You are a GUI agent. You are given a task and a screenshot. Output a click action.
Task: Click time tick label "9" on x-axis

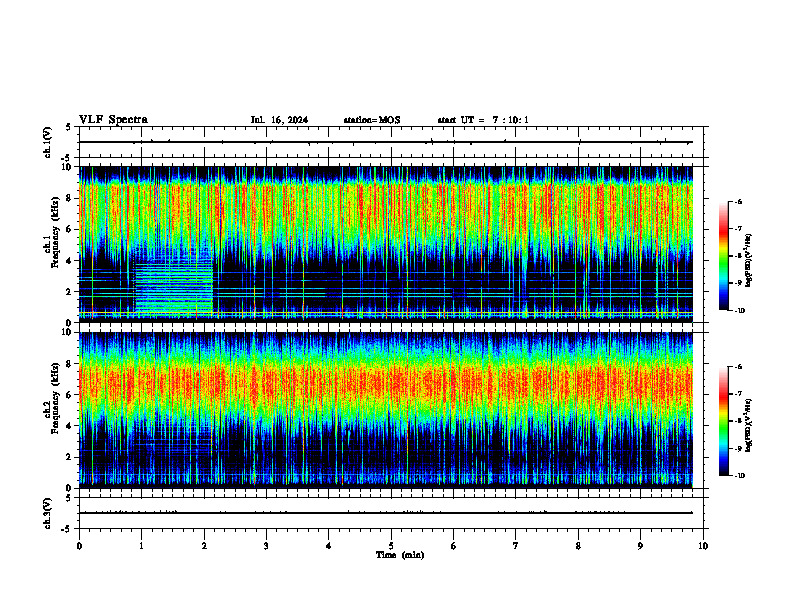click(640, 546)
